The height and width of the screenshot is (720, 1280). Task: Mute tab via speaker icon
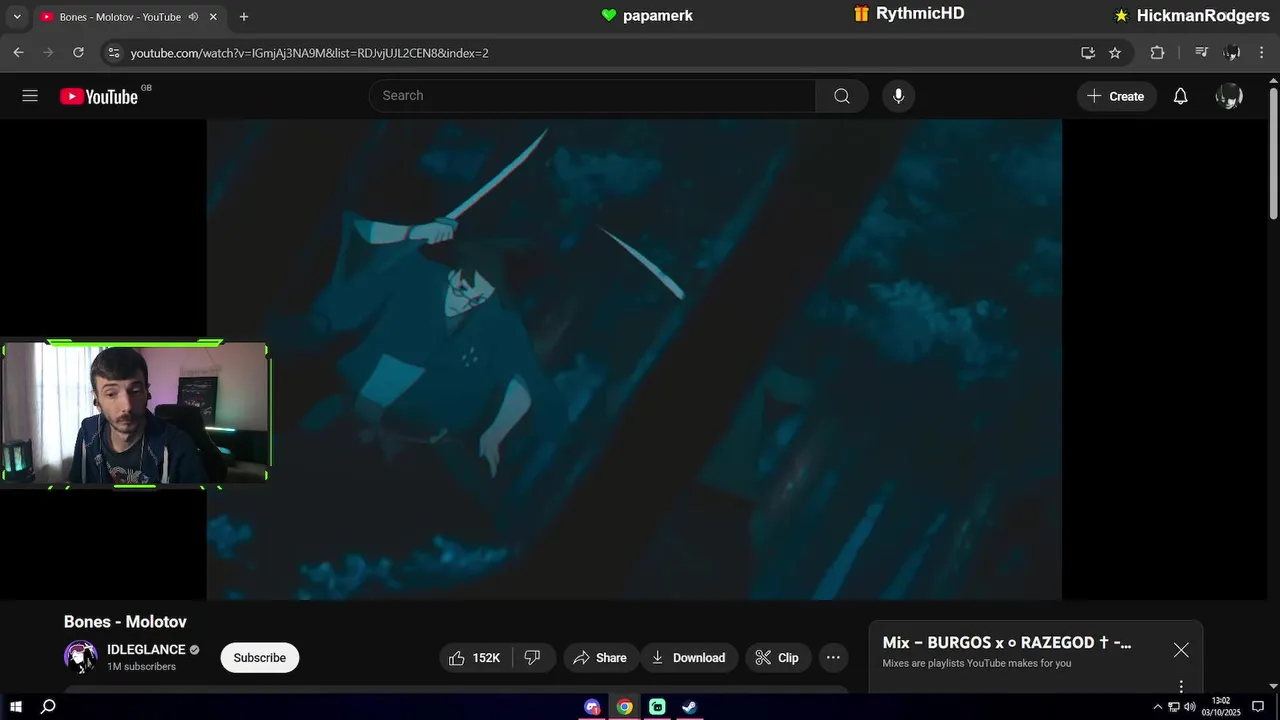pos(193,17)
